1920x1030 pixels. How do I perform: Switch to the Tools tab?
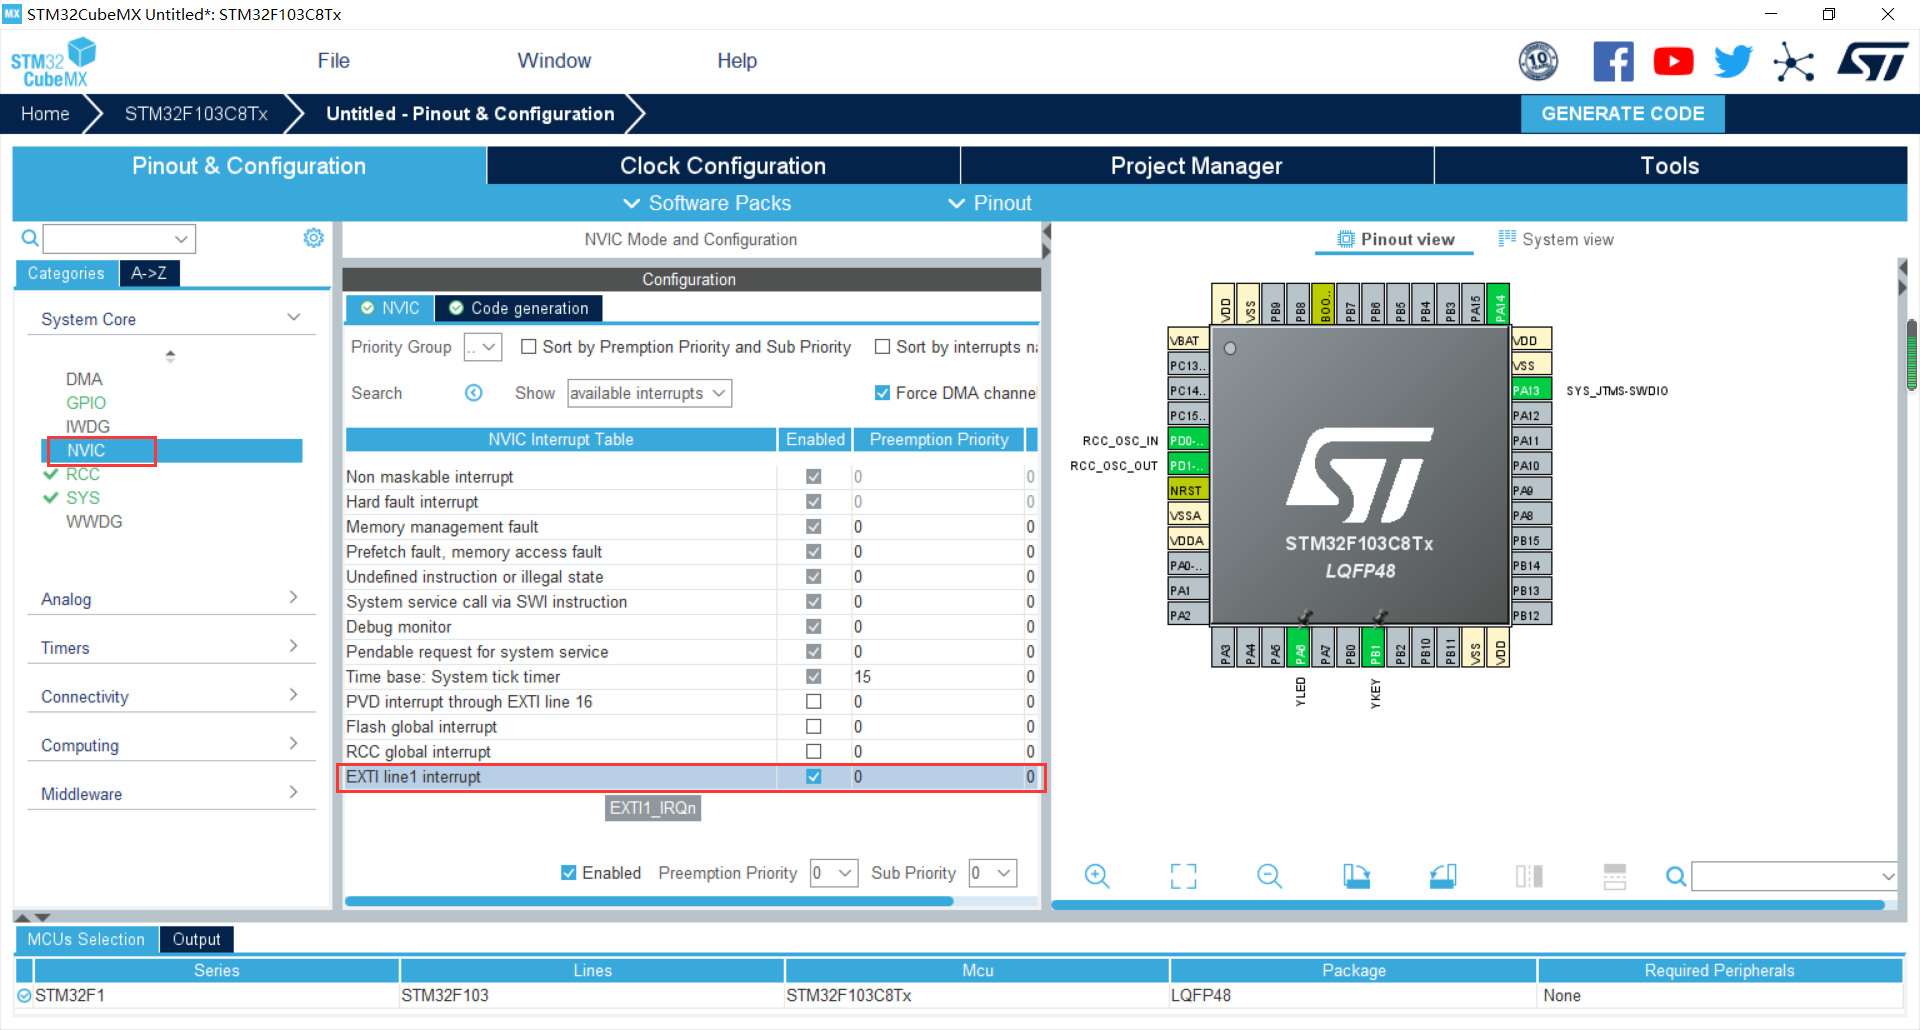coord(1670,166)
